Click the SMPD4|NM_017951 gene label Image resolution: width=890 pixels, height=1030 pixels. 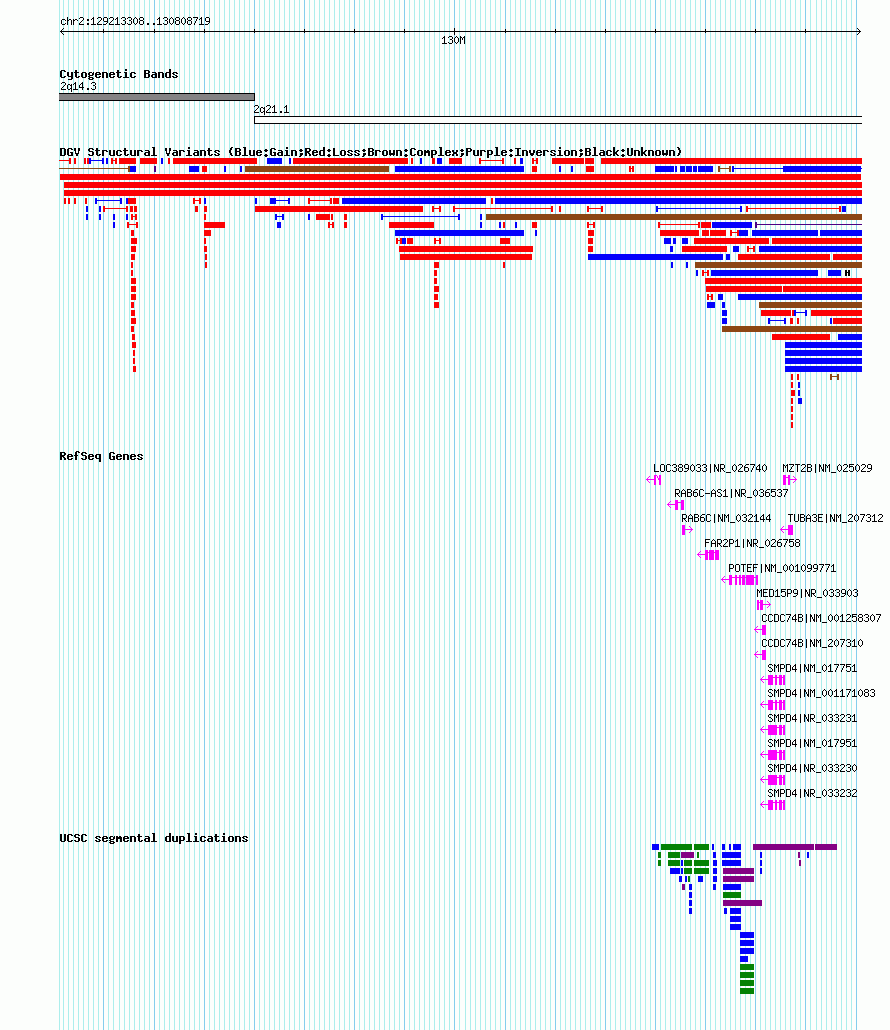click(x=812, y=743)
